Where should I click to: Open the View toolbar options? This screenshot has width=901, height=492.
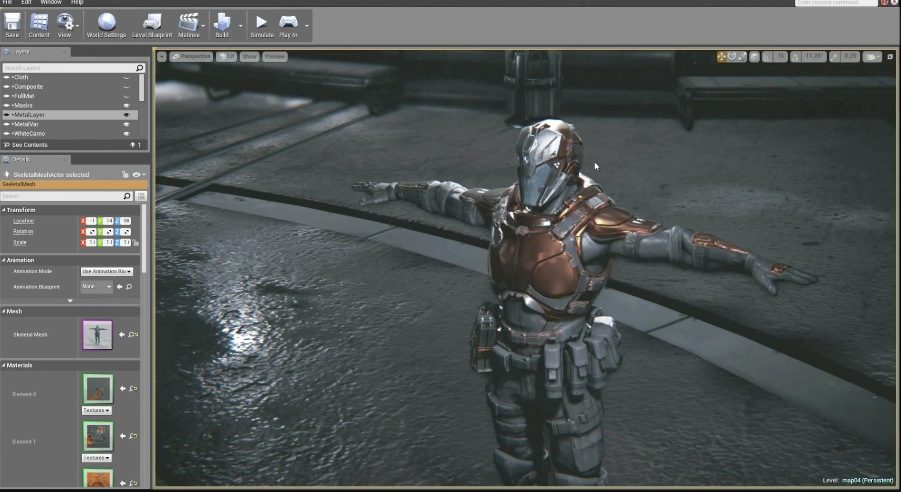(64, 25)
